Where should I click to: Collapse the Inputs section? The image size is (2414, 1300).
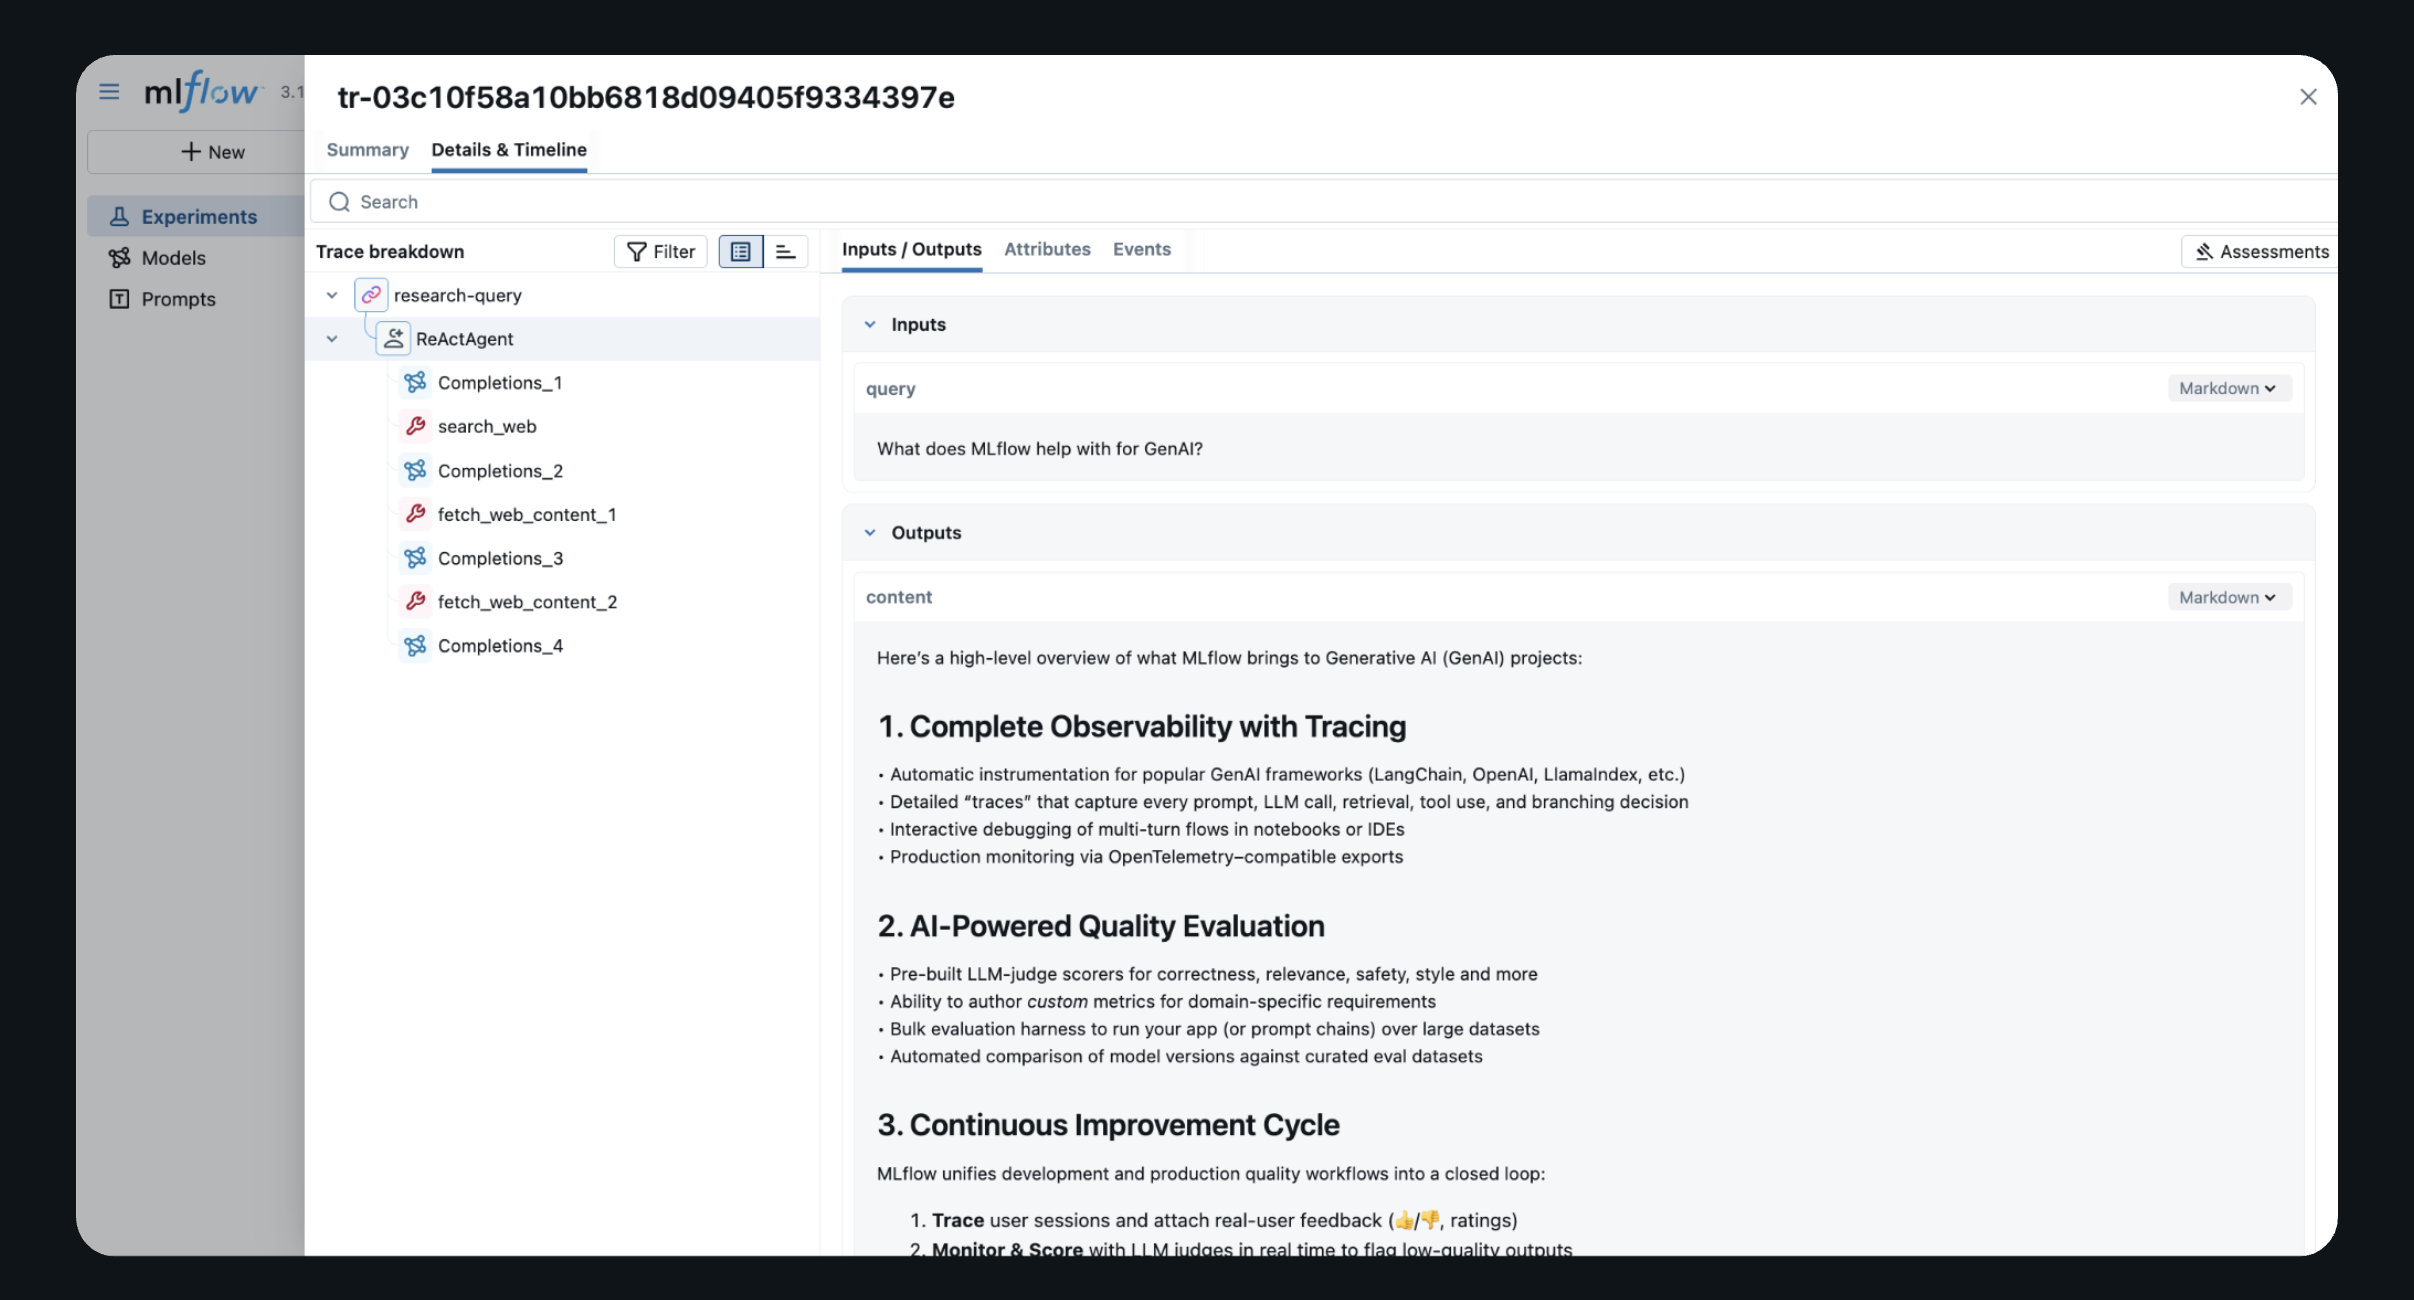[x=870, y=325]
